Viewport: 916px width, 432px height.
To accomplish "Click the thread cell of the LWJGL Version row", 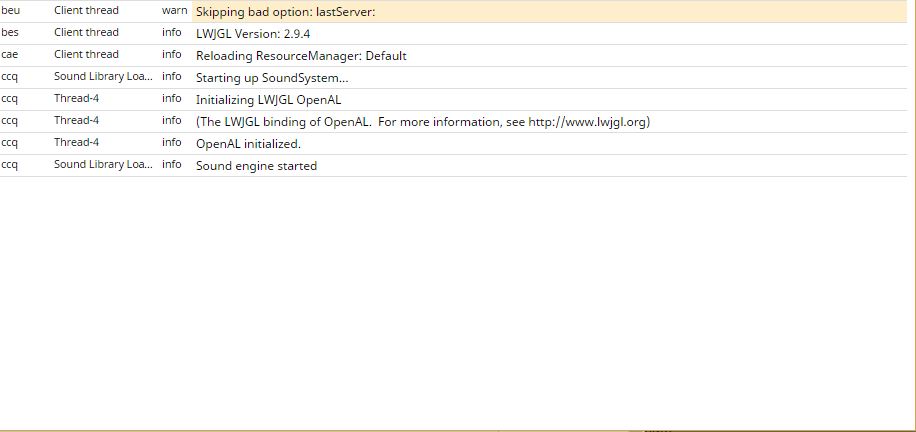I will (x=86, y=33).
